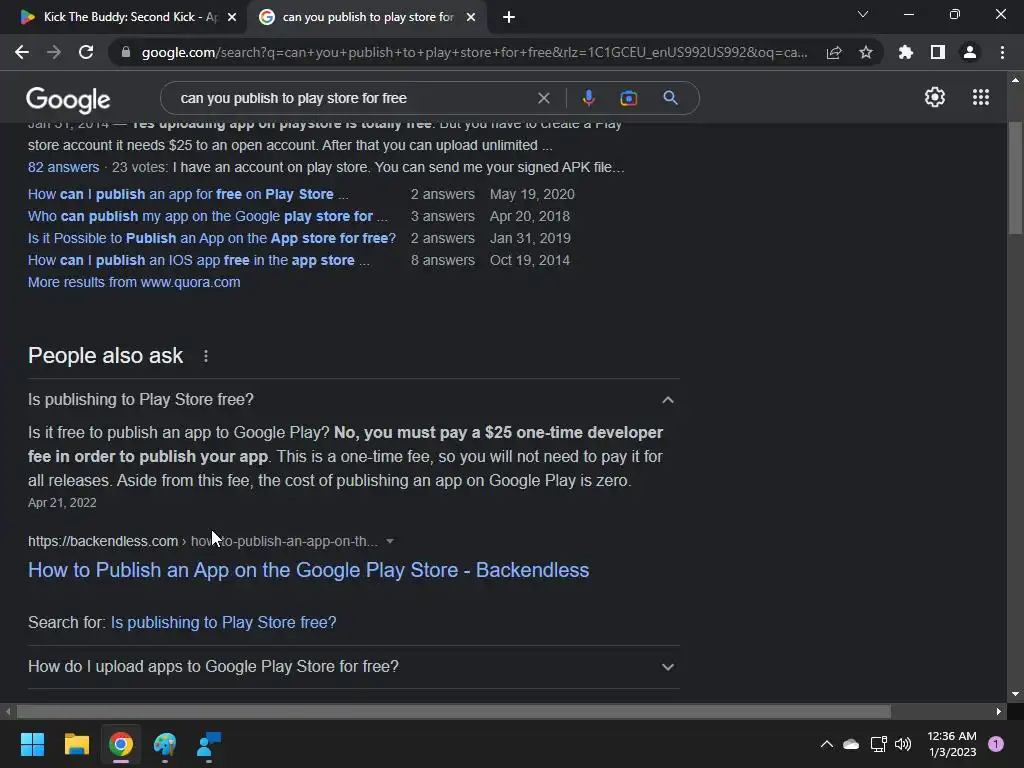
Task: Click the scroll right arrow
Action: (x=999, y=711)
